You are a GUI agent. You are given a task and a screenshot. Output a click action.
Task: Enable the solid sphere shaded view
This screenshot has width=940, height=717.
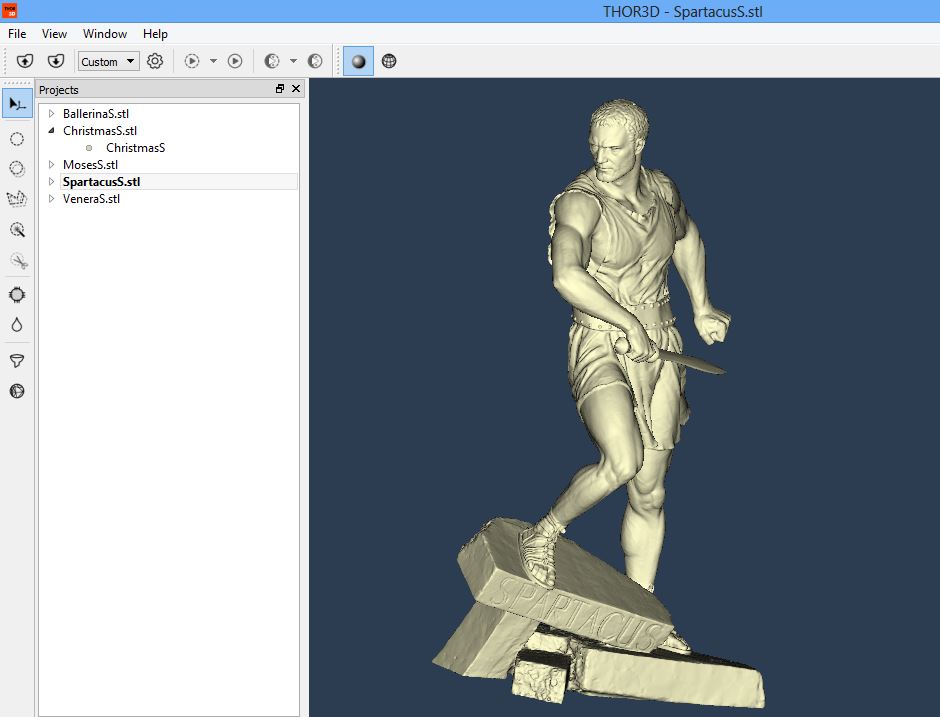click(359, 61)
